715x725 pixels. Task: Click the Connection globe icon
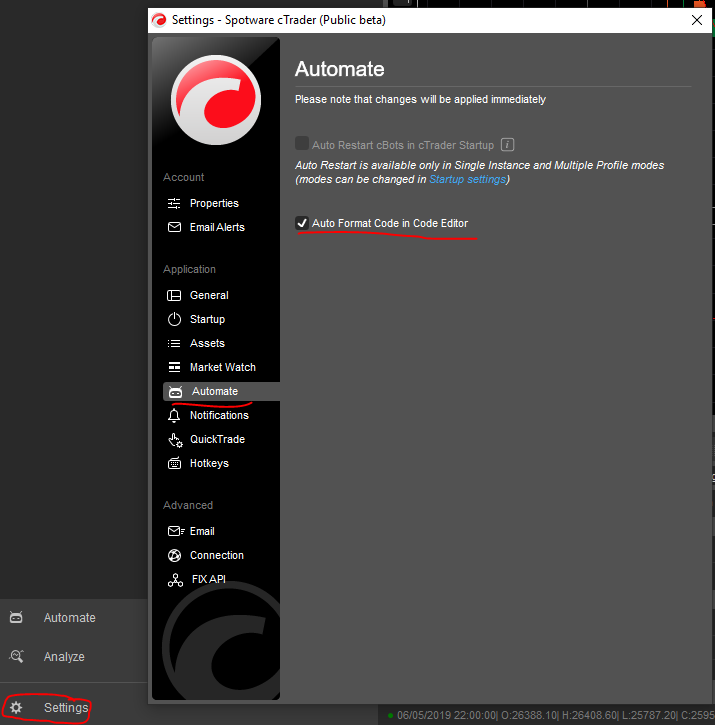[x=174, y=555]
